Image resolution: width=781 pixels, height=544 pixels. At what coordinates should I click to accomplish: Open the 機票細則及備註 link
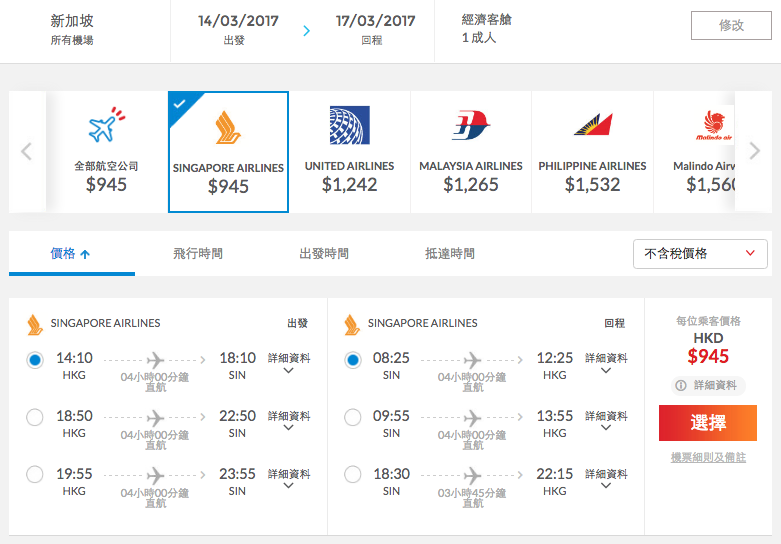click(708, 457)
